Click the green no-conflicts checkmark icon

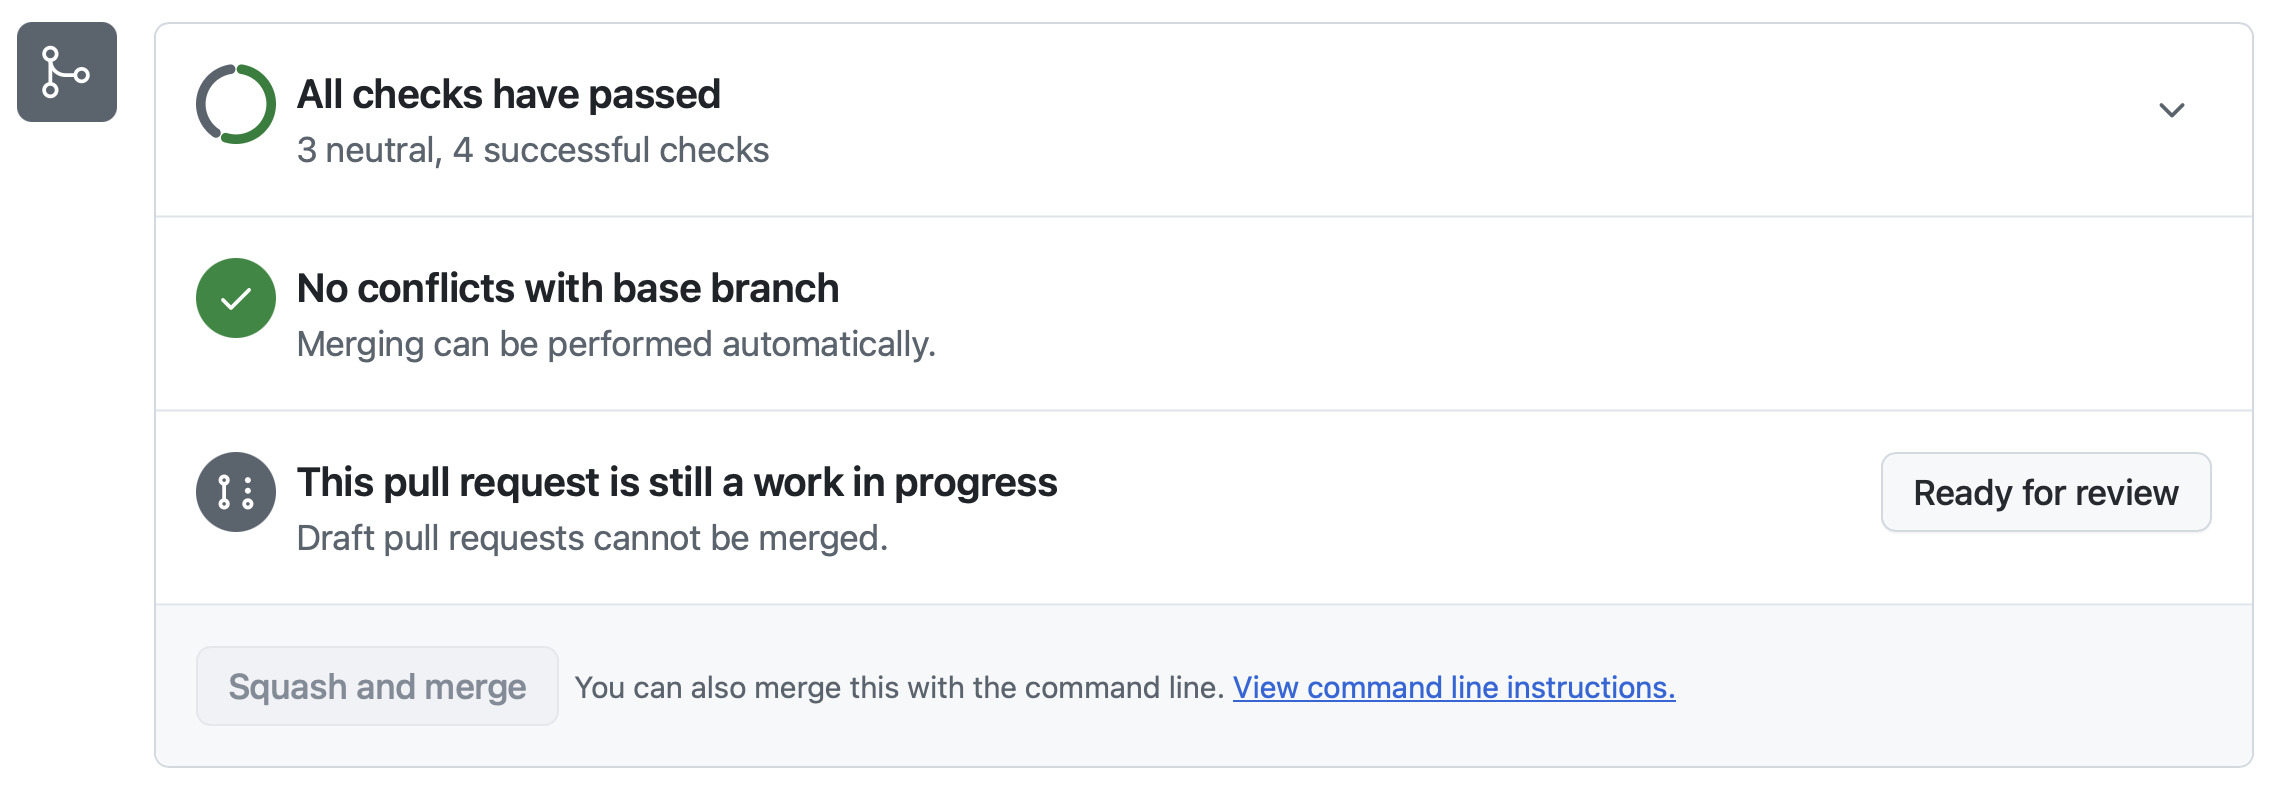click(236, 298)
